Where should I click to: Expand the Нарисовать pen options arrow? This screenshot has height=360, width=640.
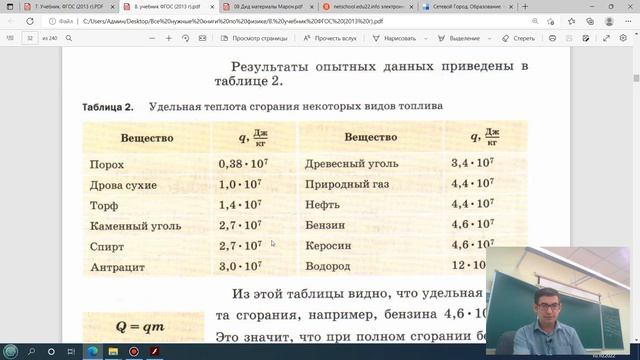[x=426, y=38]
